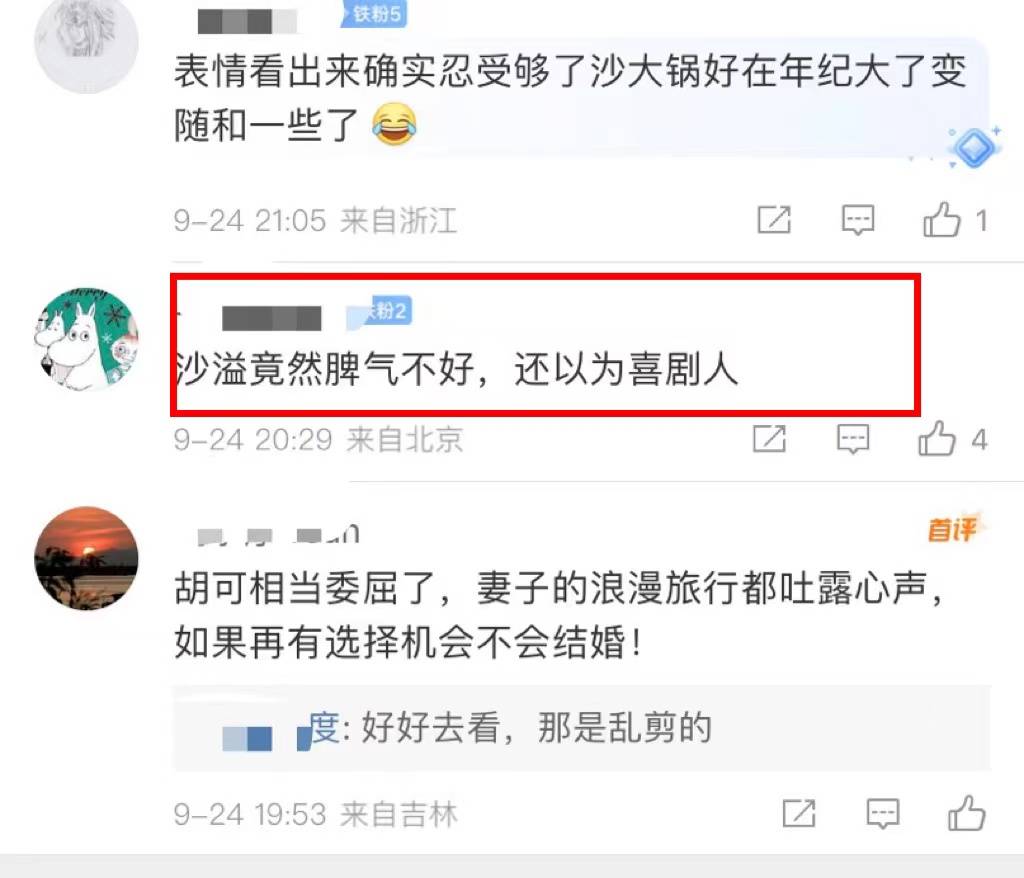Open the moomin avatar profile
The image size is (1024, 878).
86,339
